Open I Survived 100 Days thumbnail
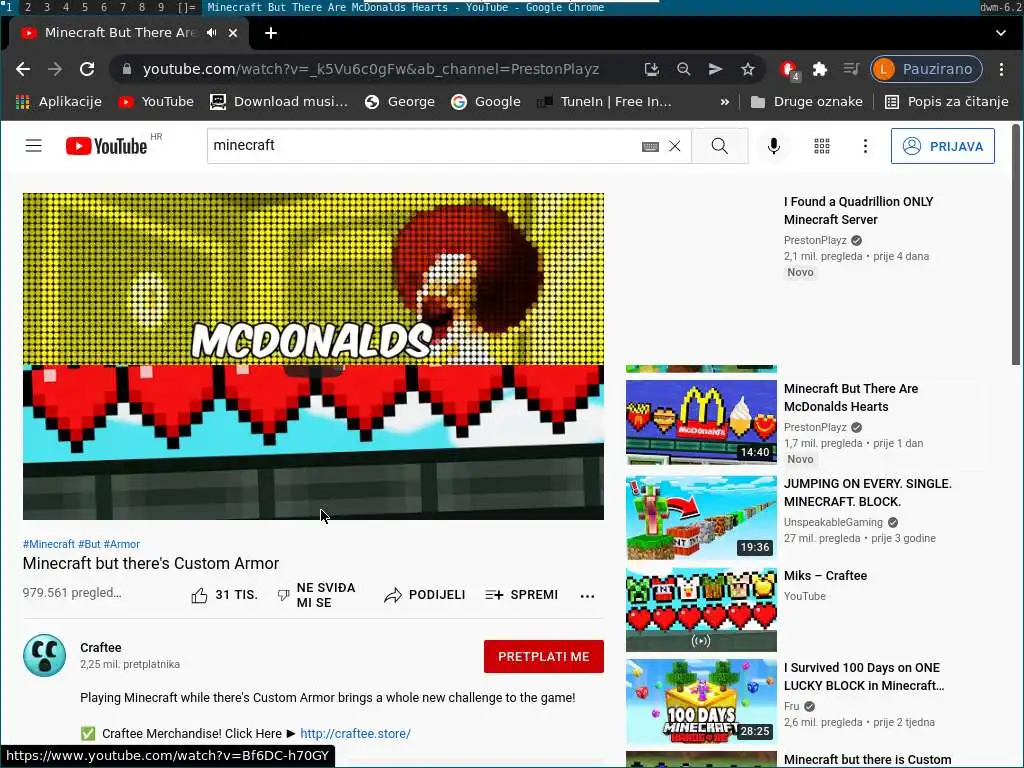1024x768 pixels. click(x=701, y=701)
